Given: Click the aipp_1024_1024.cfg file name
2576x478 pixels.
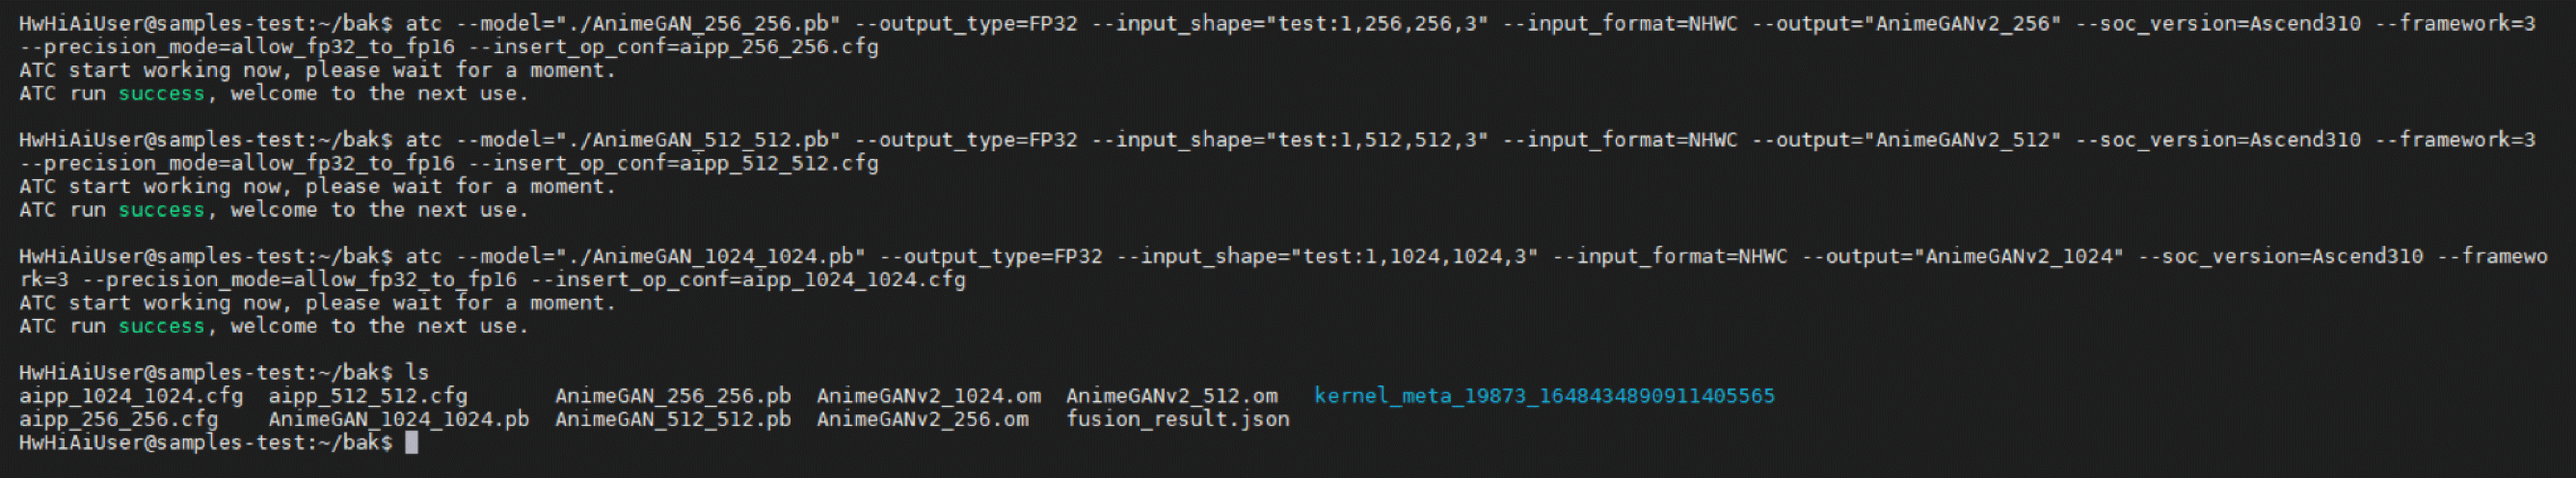Looking at the screenshot, I should point(131,396).
